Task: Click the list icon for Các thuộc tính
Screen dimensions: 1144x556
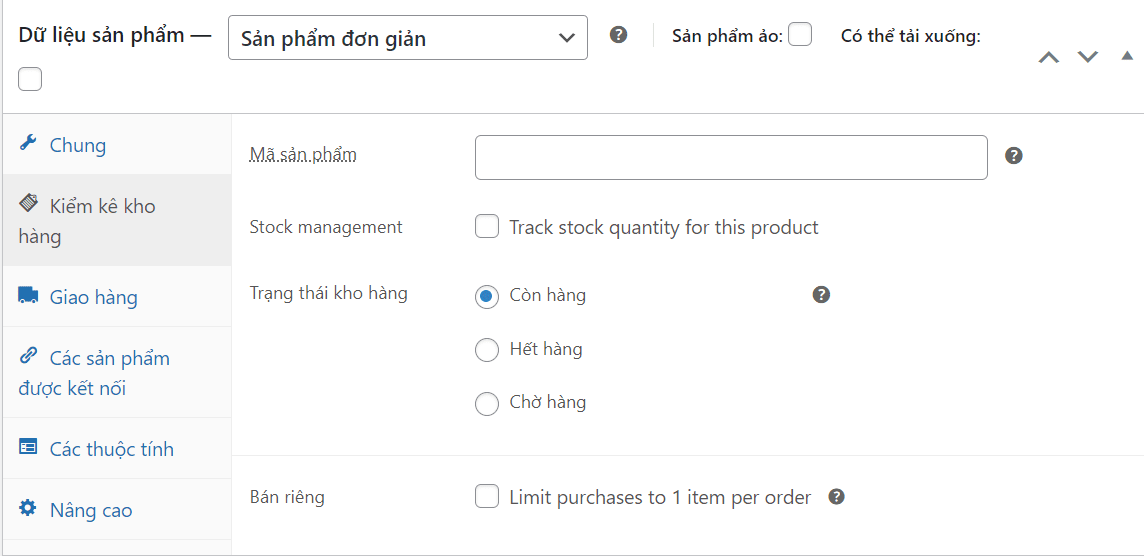Action: [x=28, y=447]
